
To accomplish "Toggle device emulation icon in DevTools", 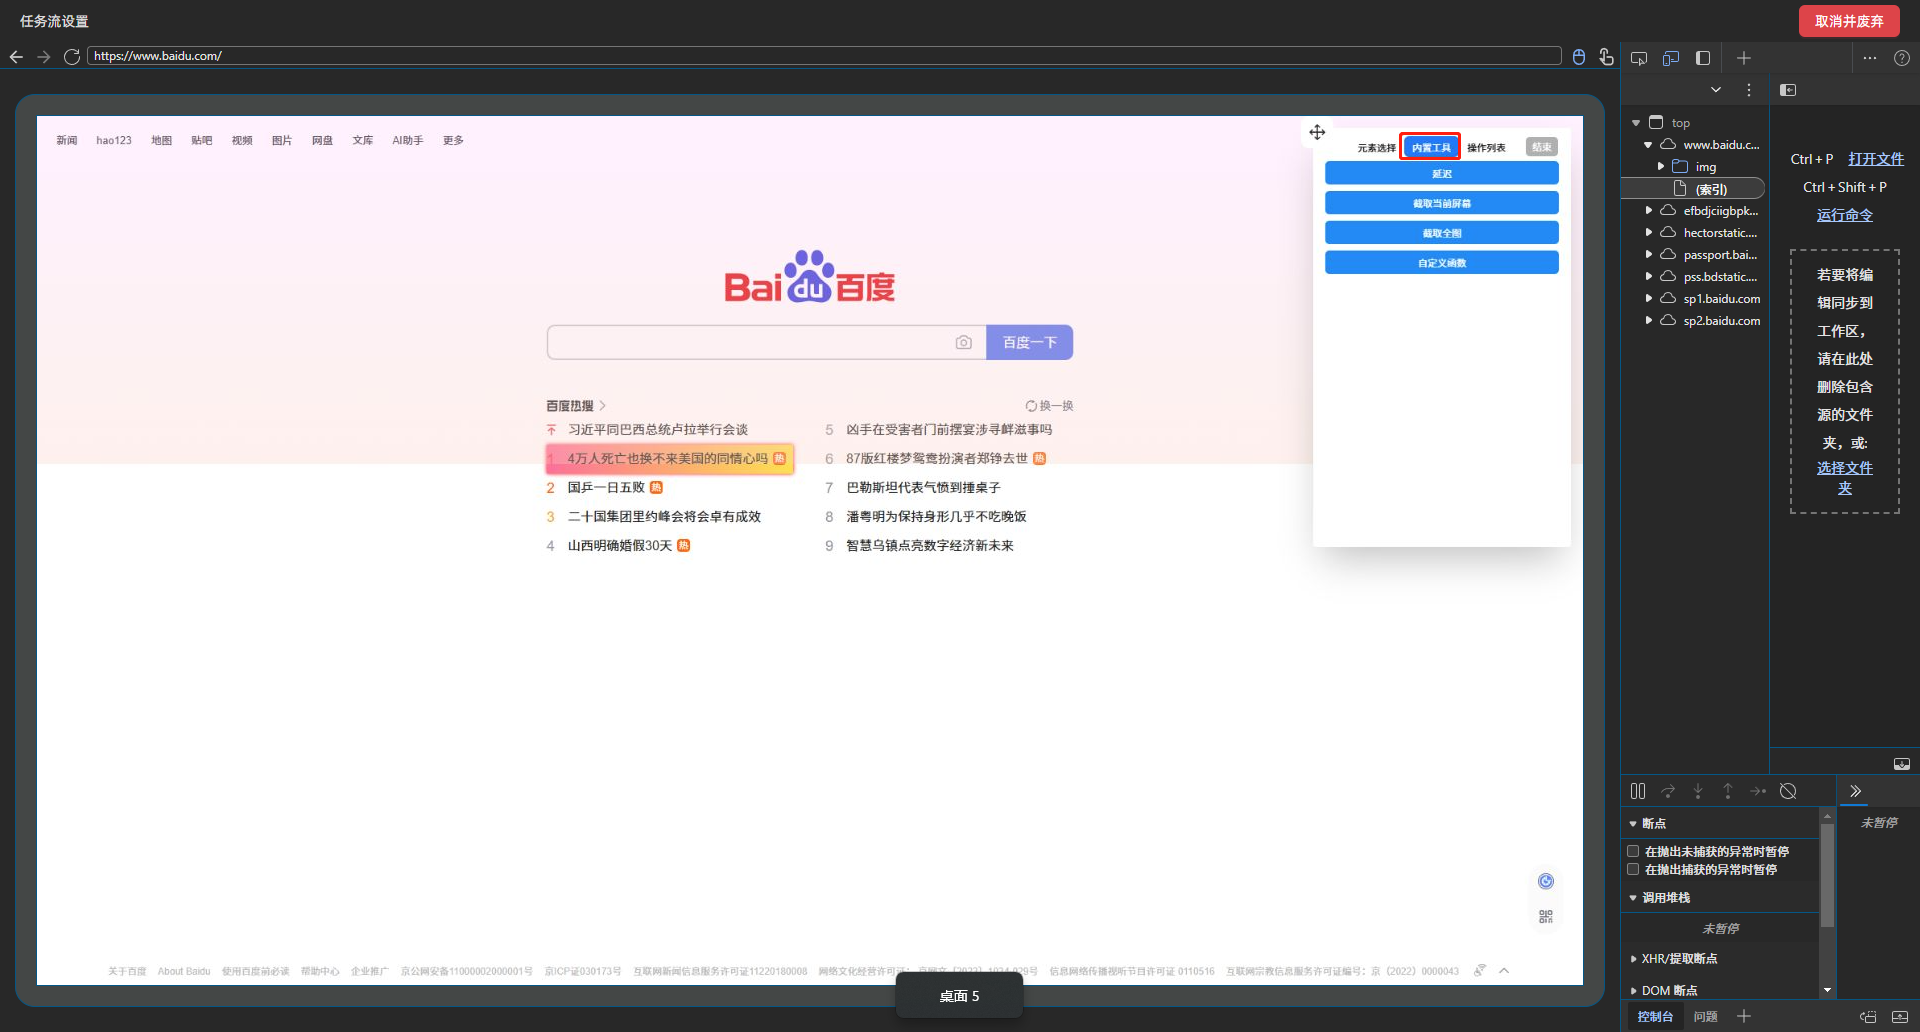I will tap(1671, 58).
